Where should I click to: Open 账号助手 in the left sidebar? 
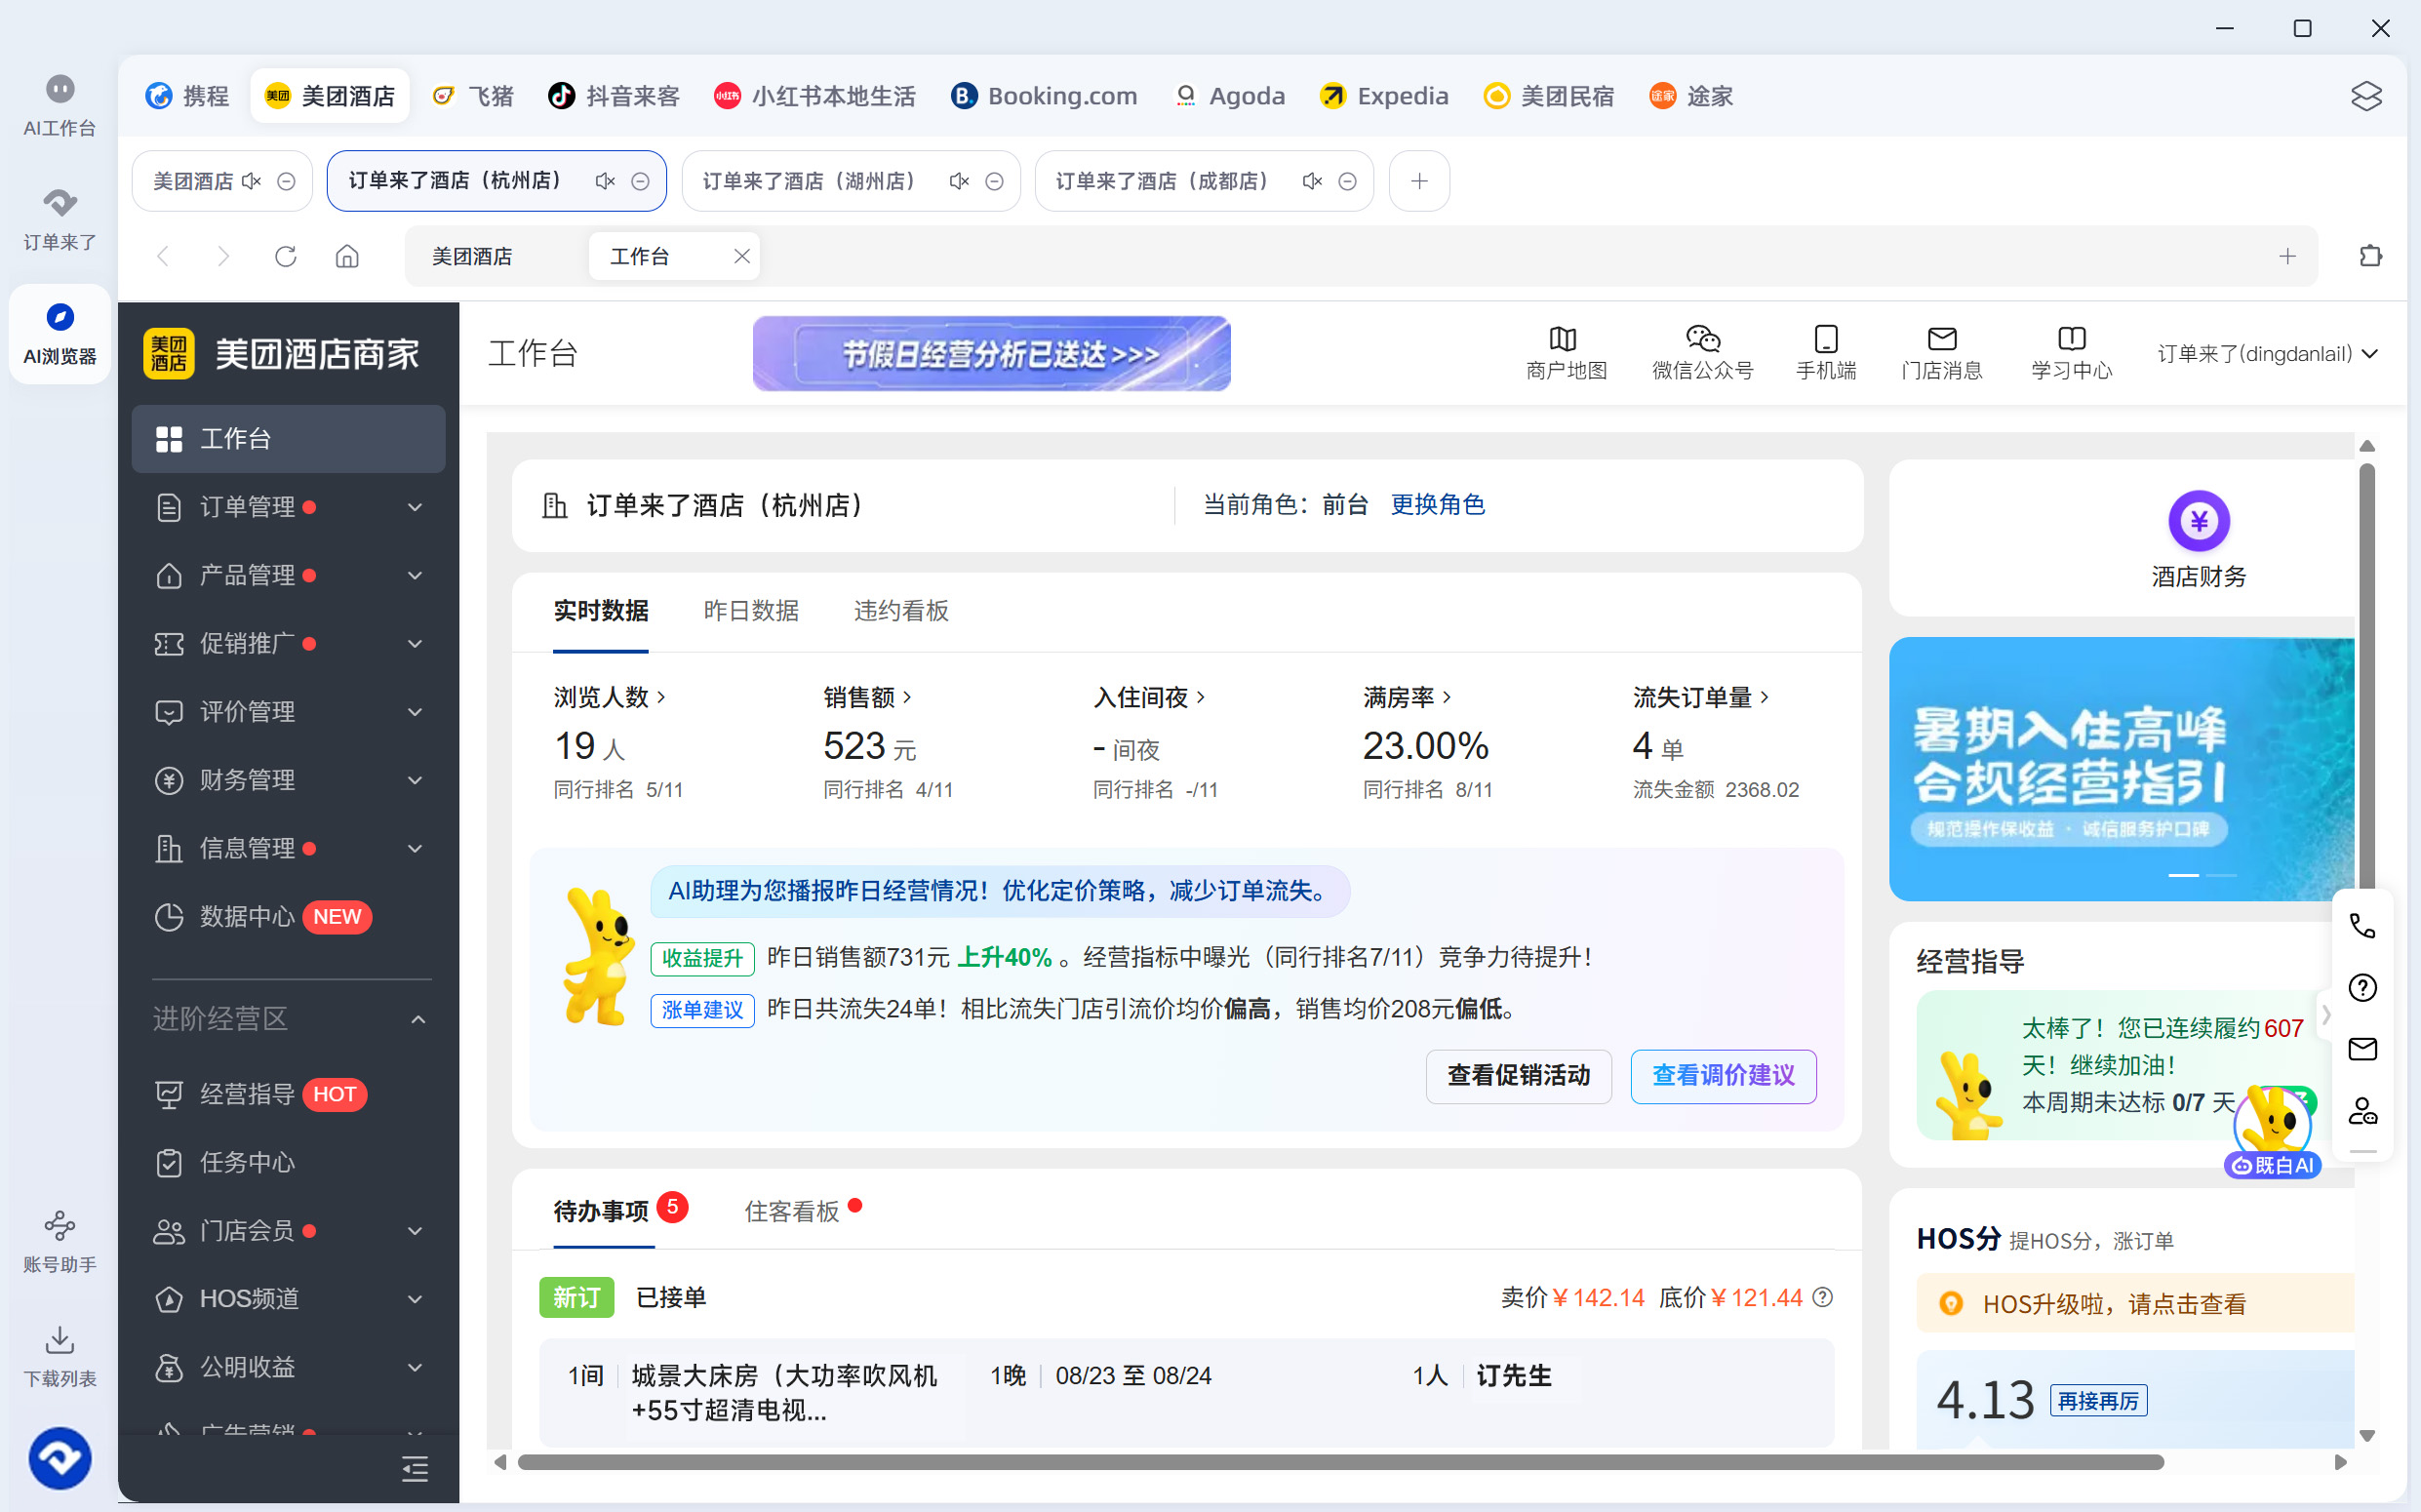[60, 1242]
